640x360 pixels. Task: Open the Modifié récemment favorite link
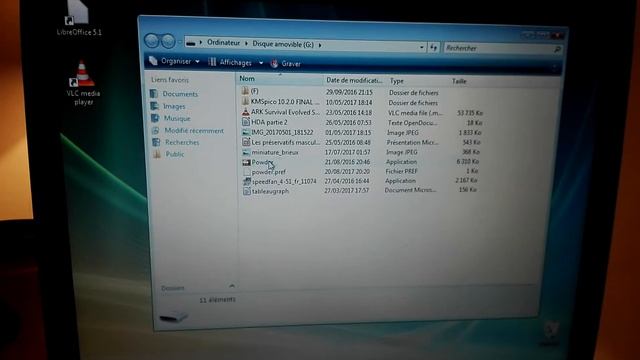(194, 131)
